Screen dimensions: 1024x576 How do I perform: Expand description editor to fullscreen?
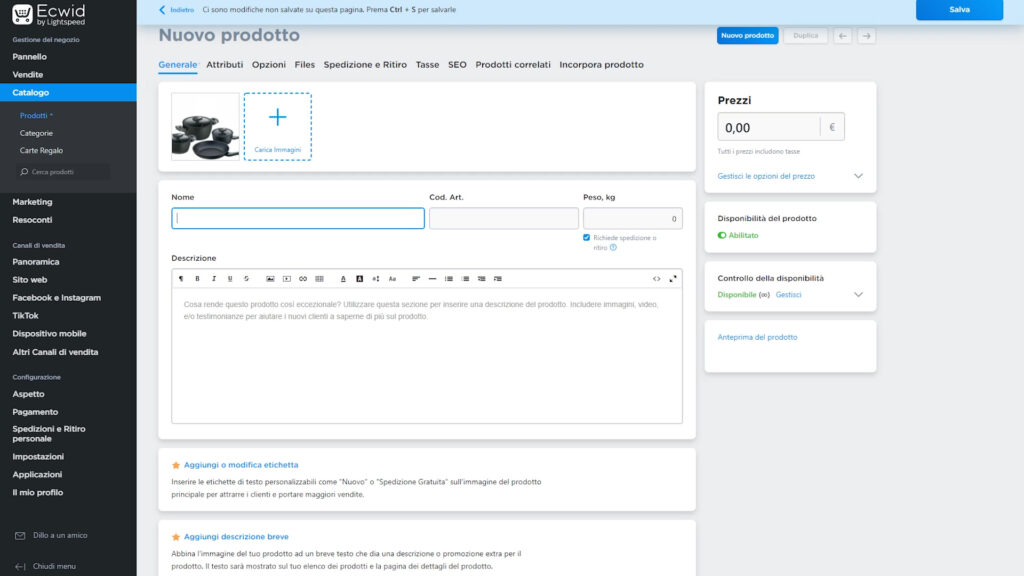(x=673, y=278)
